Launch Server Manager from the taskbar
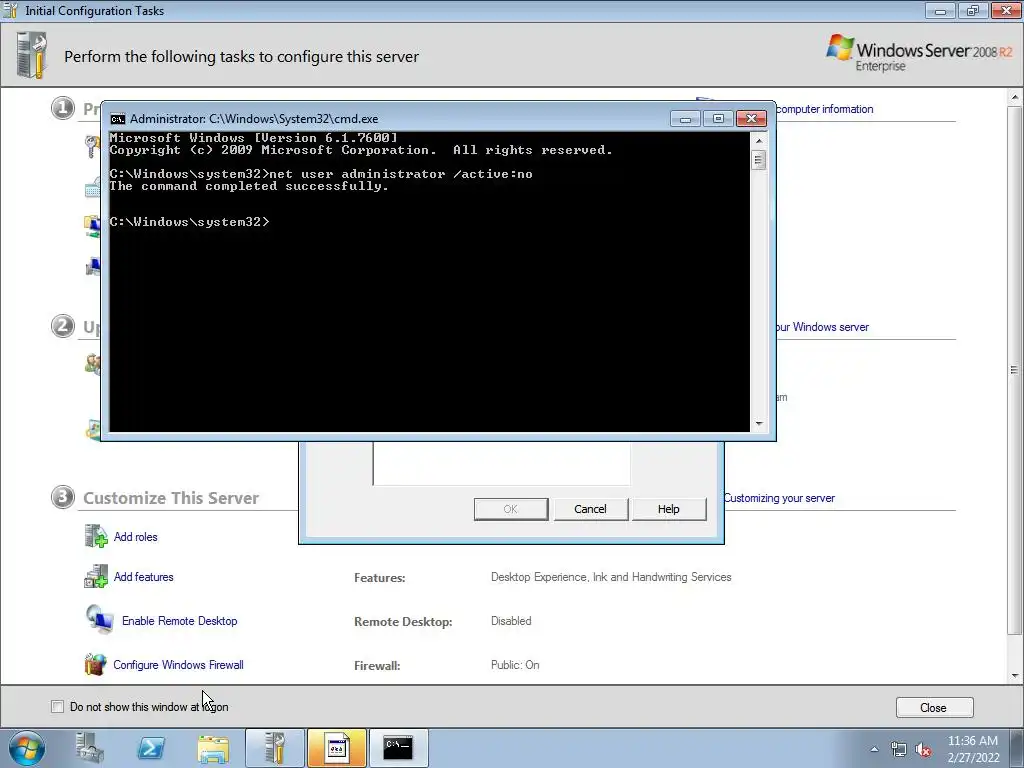1024x768 pixels. click(90, 748)
